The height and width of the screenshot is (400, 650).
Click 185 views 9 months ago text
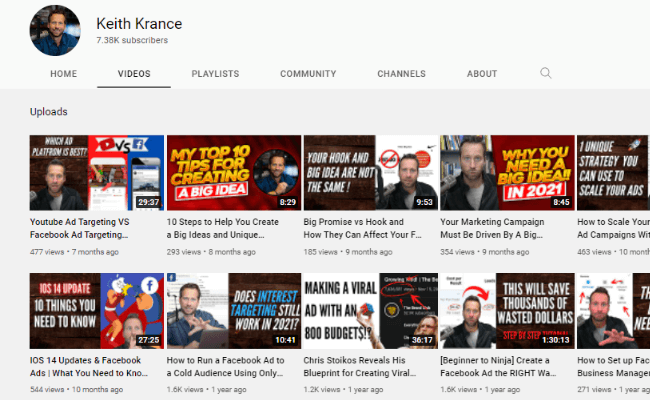[x=348, y=252]
